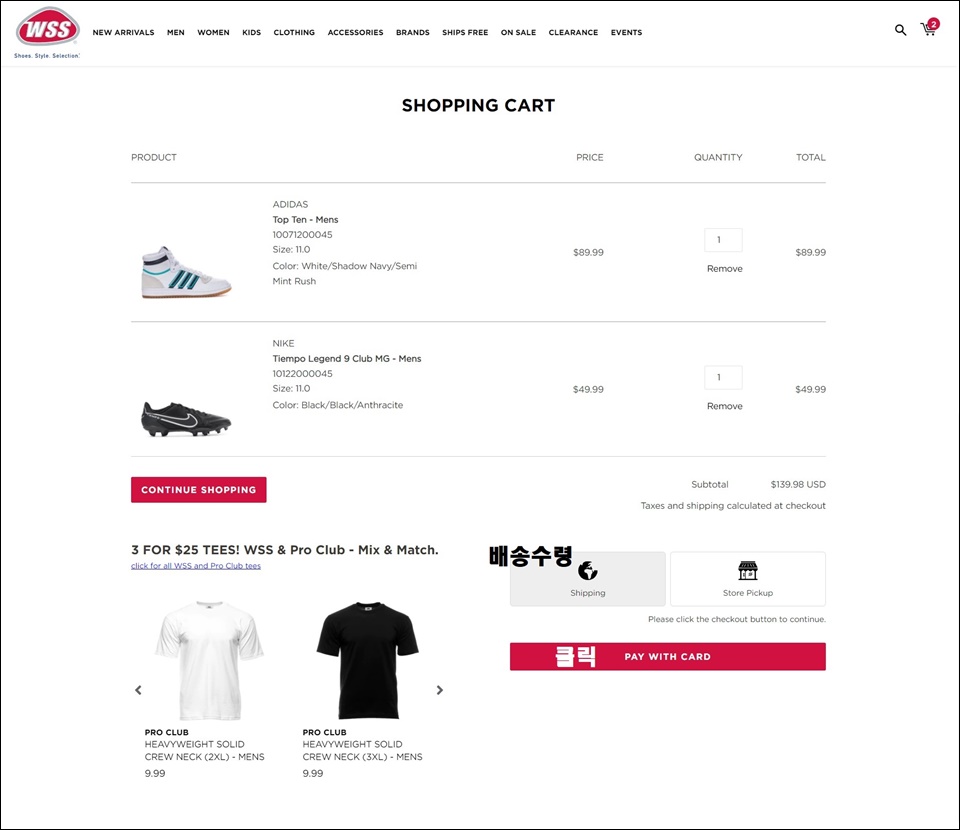This screenshot has width=960, height=830.
Task: Go to the CLEARANCE menu item
Action: [573, 32]
